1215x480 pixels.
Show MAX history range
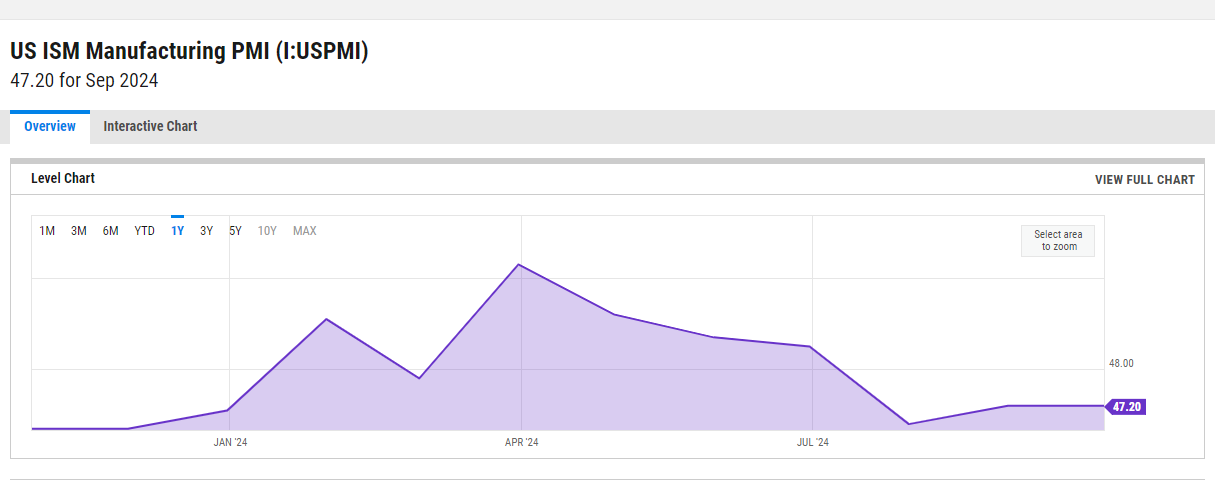[304, 231]
